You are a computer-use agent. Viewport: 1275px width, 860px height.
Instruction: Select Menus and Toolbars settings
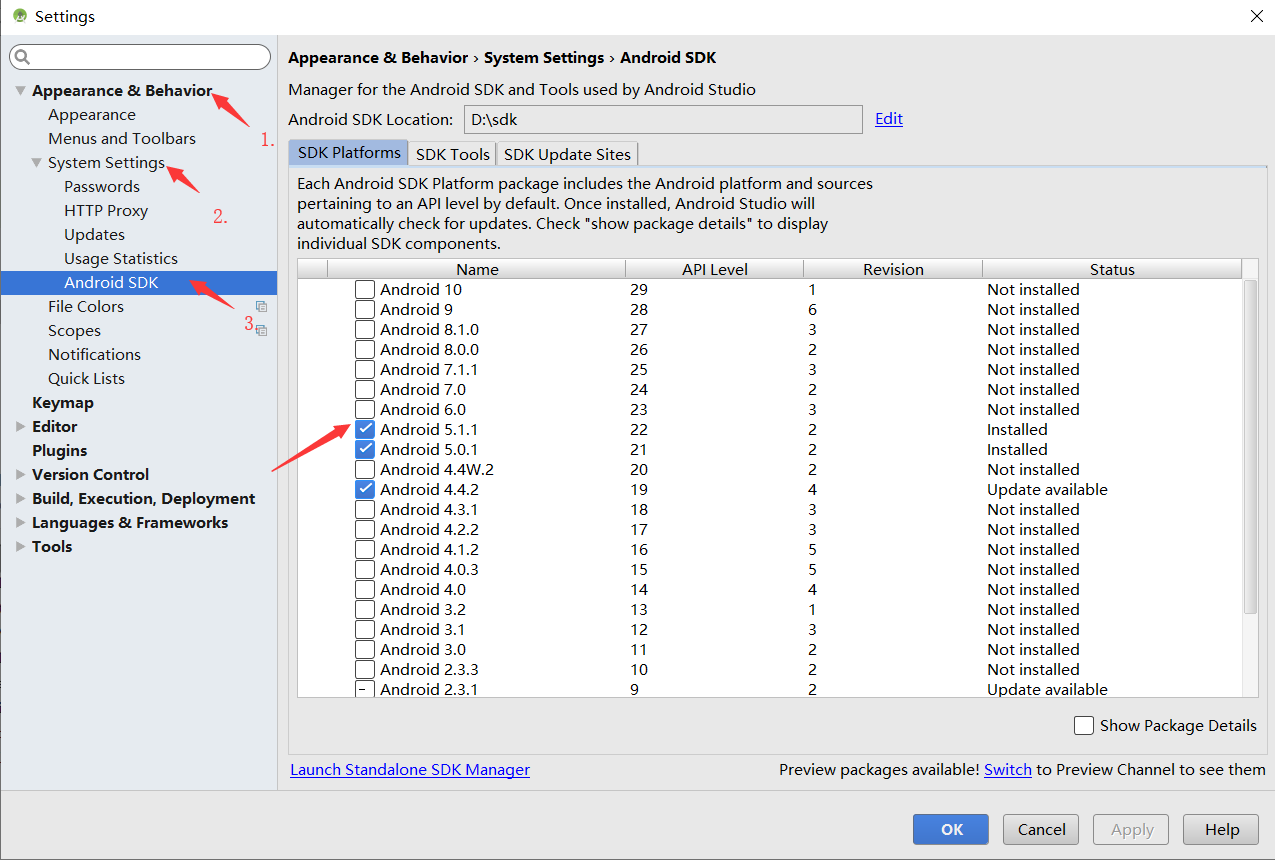pyautogui.click(x=122, y=139)
